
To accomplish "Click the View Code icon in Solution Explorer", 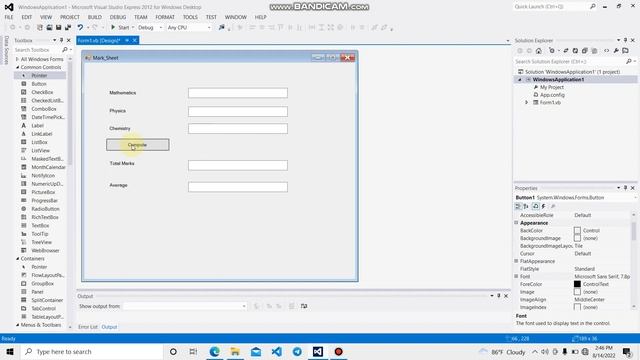I will coord(607,51).
